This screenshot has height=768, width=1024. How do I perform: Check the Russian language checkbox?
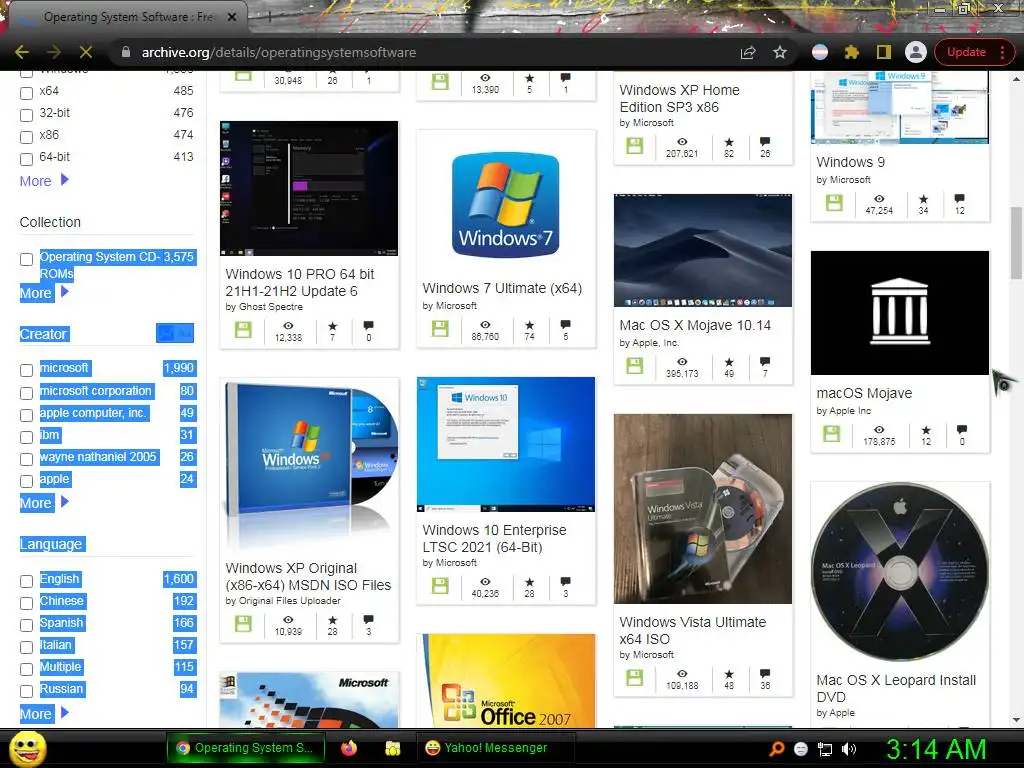click(x=27, y=691)
